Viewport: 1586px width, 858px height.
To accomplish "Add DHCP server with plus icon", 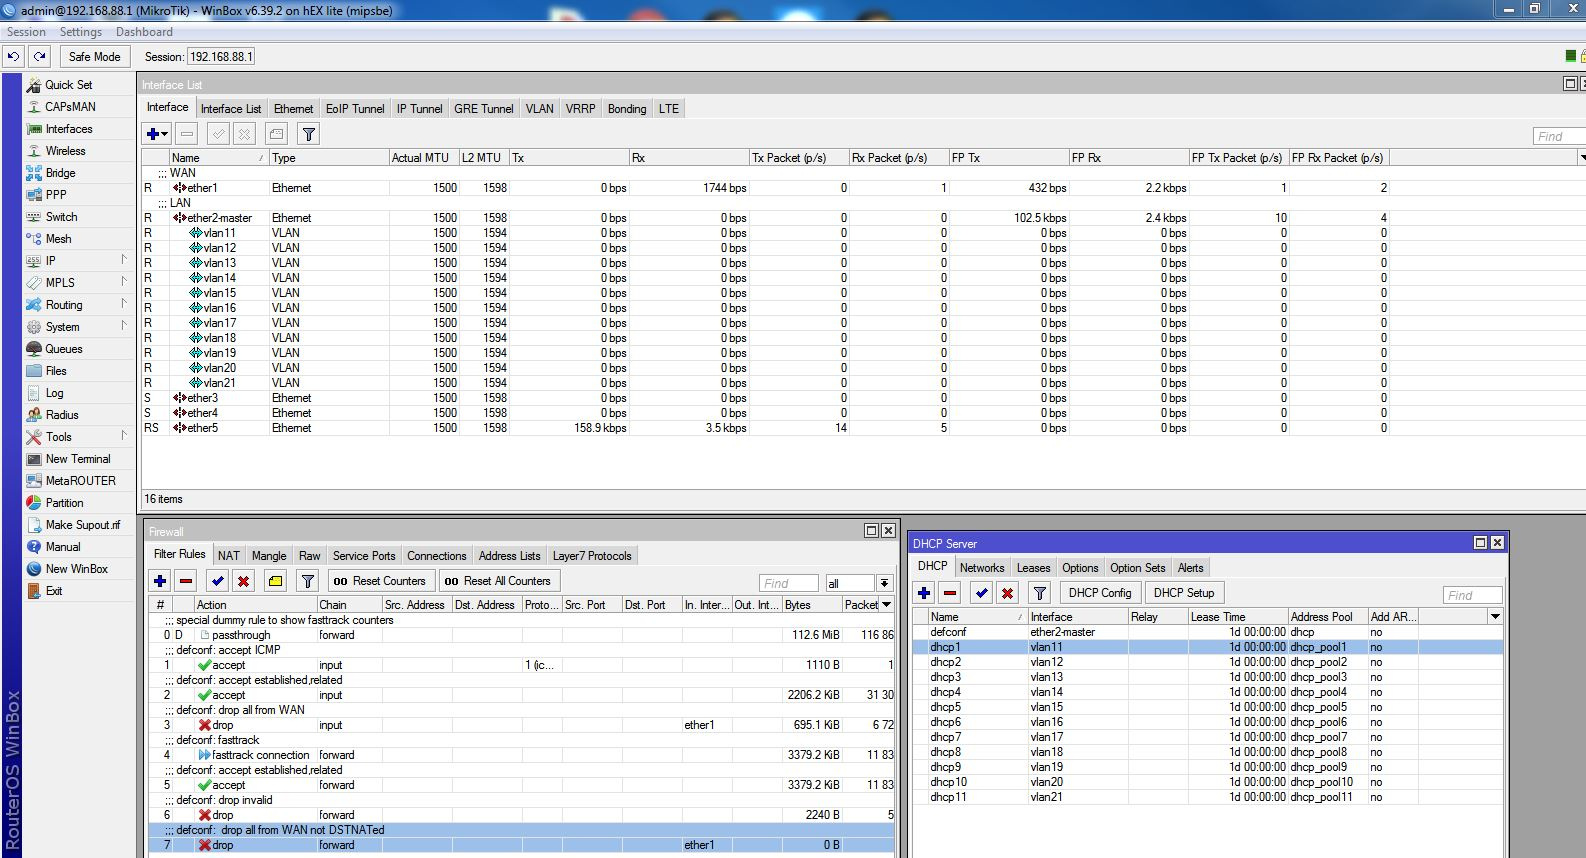I will (x=924, y=593).
